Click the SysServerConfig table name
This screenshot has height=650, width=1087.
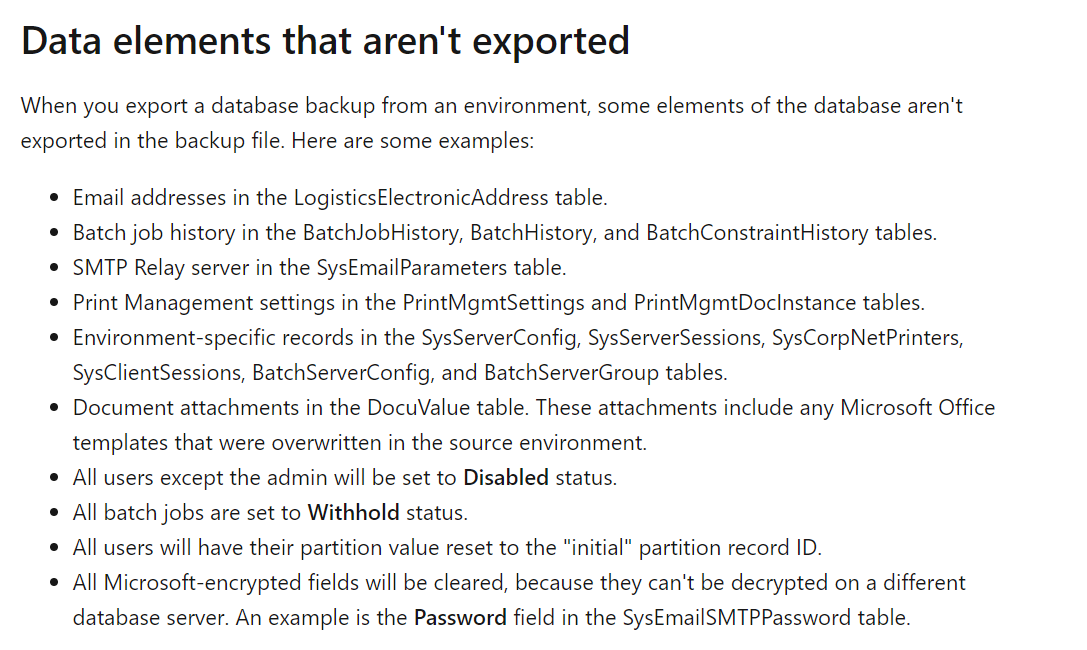coord(499,337)
